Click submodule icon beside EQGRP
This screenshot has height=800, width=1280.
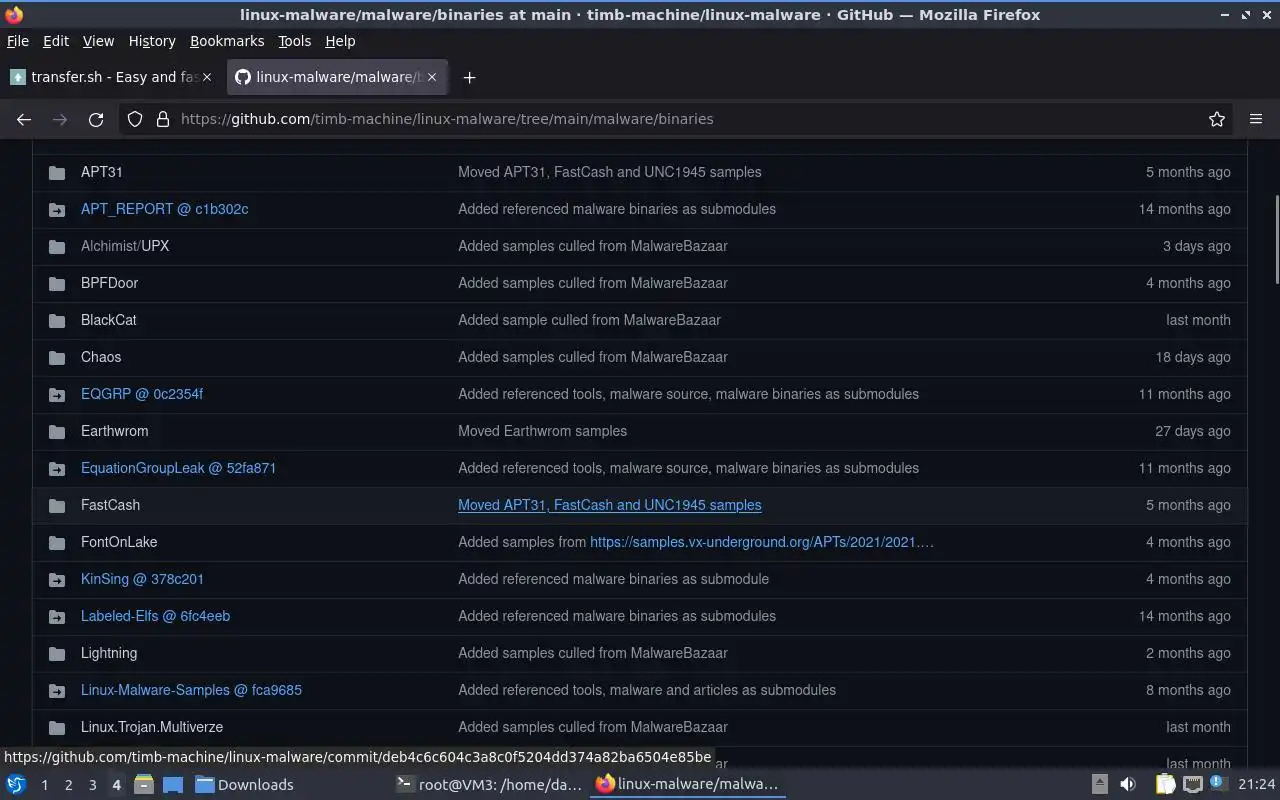coord(57,395)
